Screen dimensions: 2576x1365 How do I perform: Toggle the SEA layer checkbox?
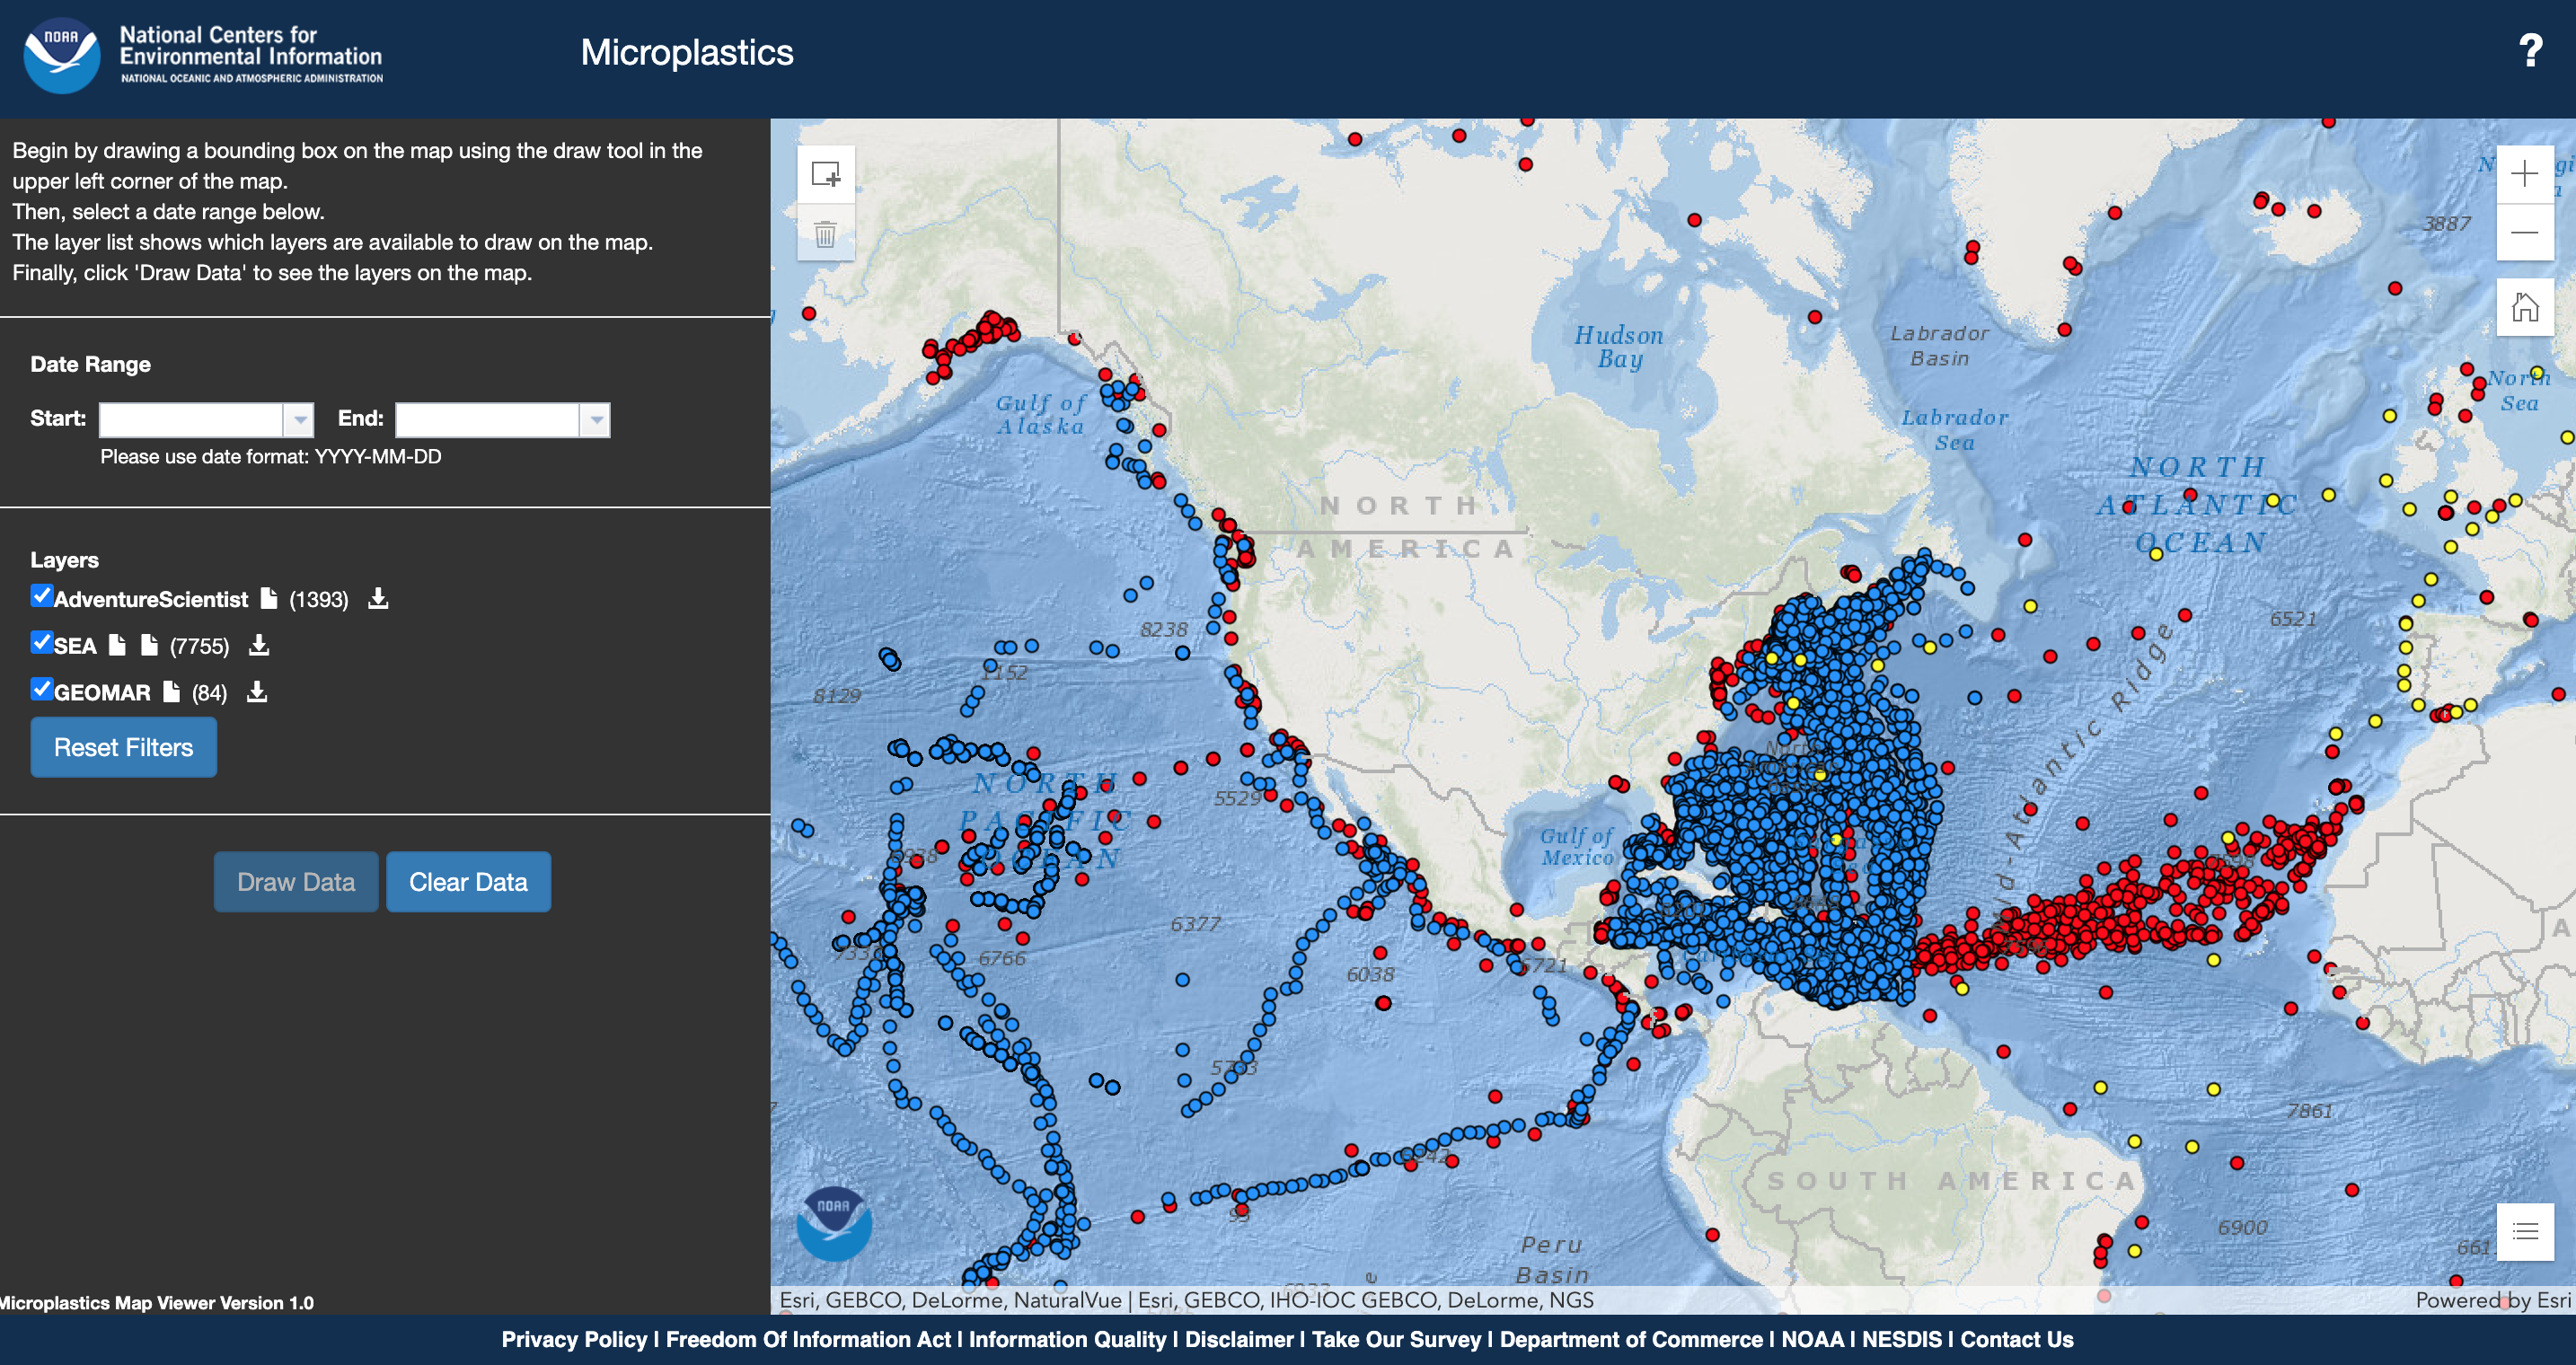click(41, 643)
